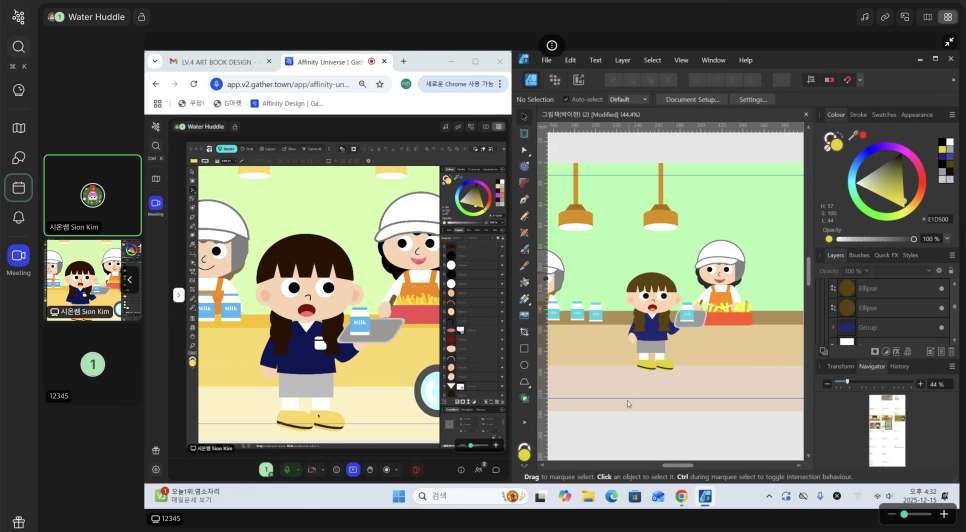Click the Document Setup button
The image size is (966, 532).
[692, 99]
